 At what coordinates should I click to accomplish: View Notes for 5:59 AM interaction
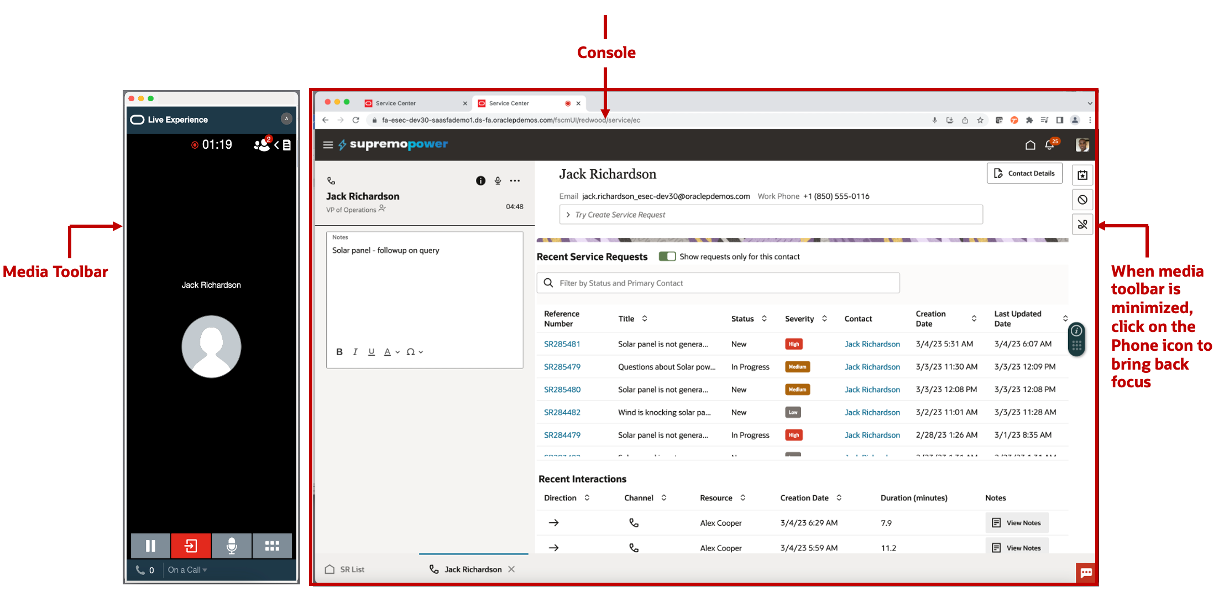1016,548
